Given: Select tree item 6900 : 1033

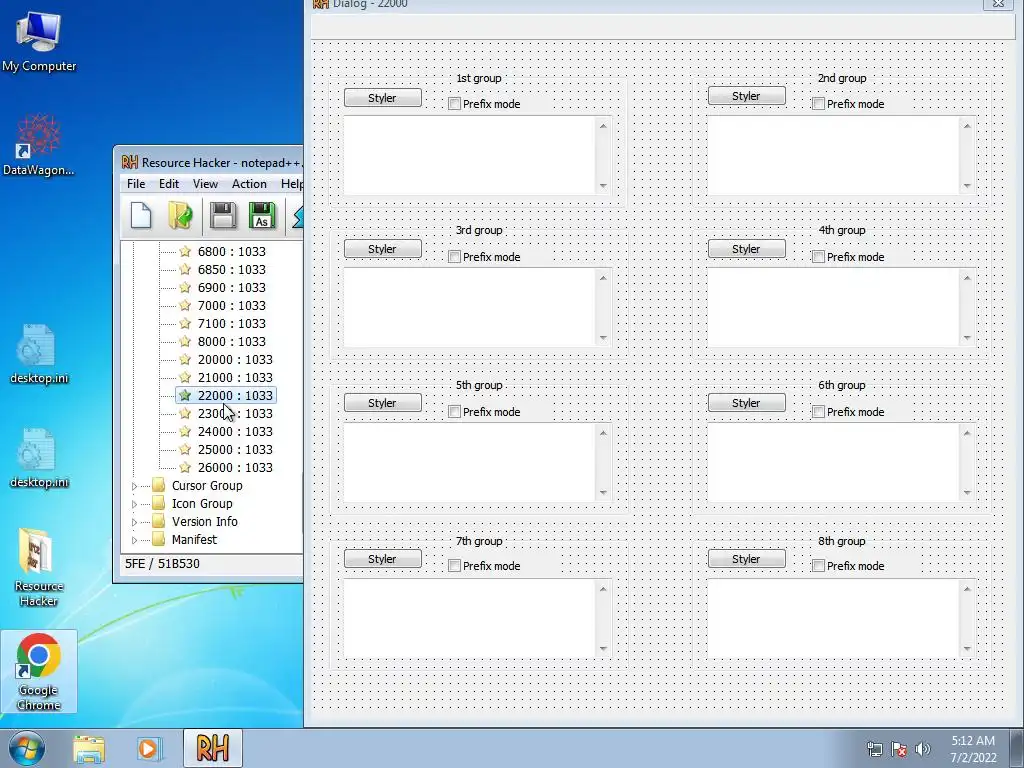Looking at the screenshot, I should coord(232,287).
